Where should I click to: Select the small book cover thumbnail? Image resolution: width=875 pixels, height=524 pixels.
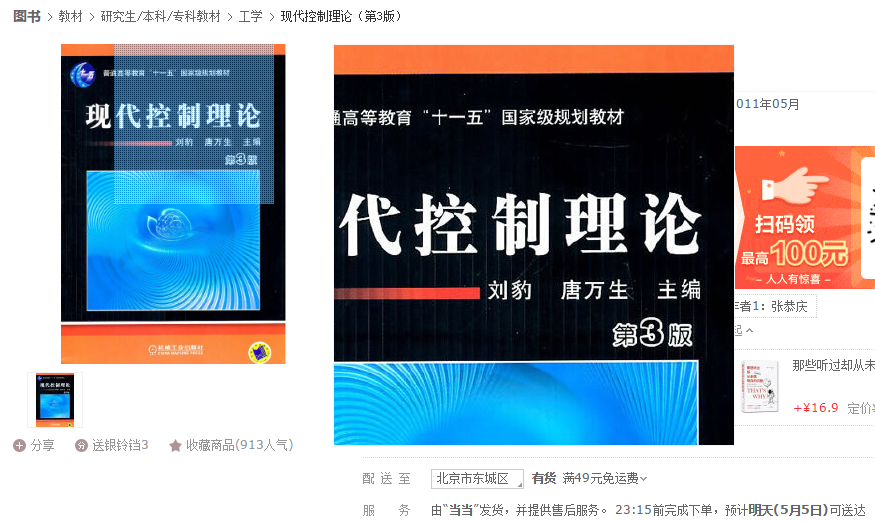coord(55,400)
